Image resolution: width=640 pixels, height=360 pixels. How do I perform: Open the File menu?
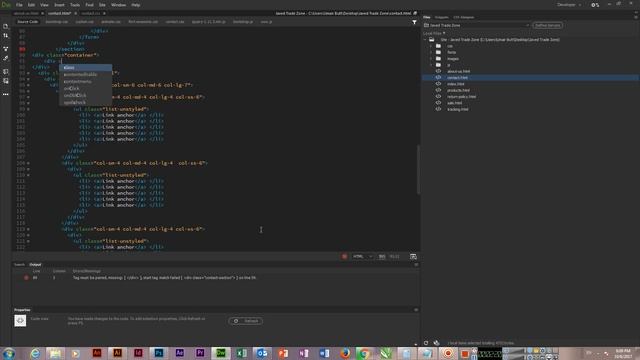19,5
